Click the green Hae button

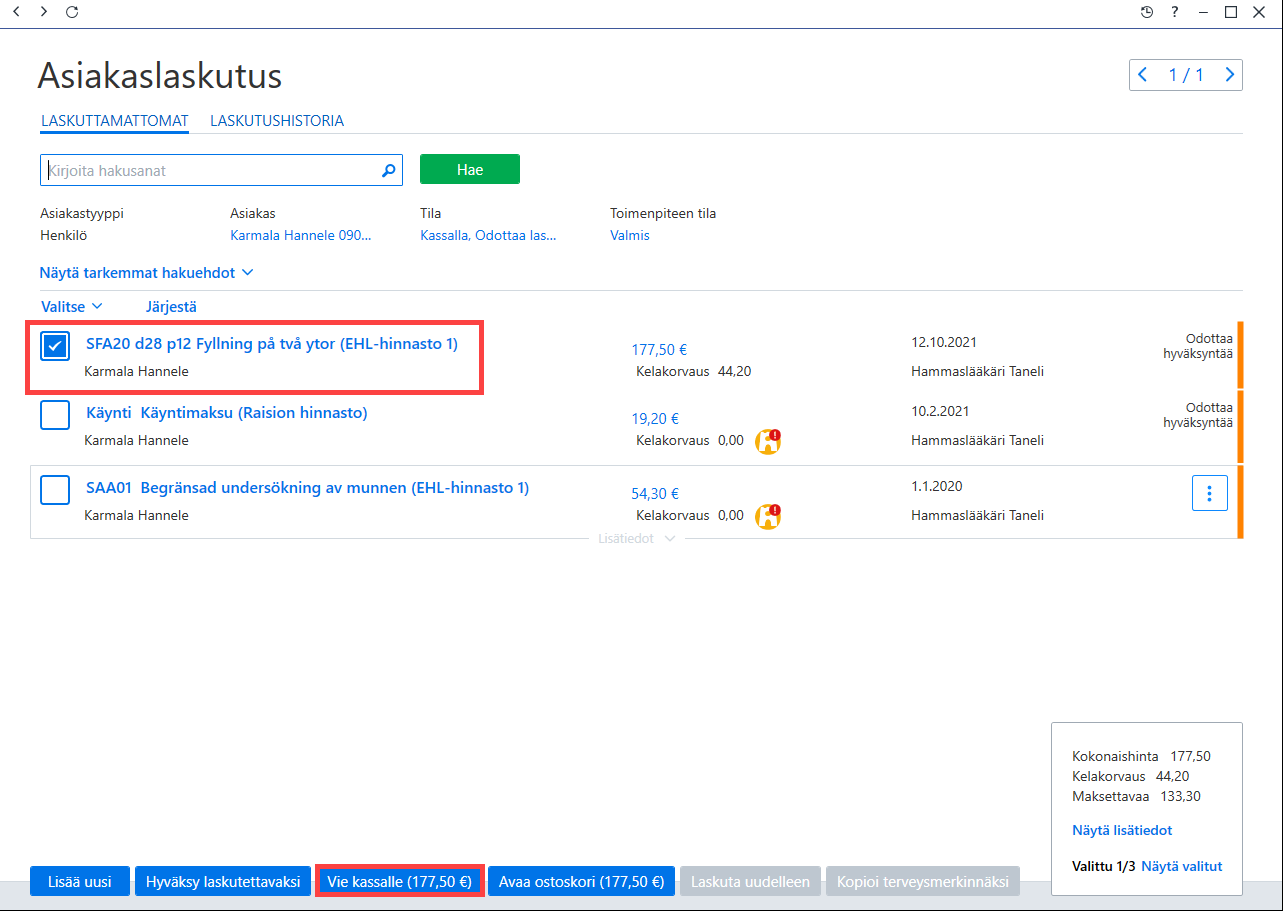click(x=470, y=169)
